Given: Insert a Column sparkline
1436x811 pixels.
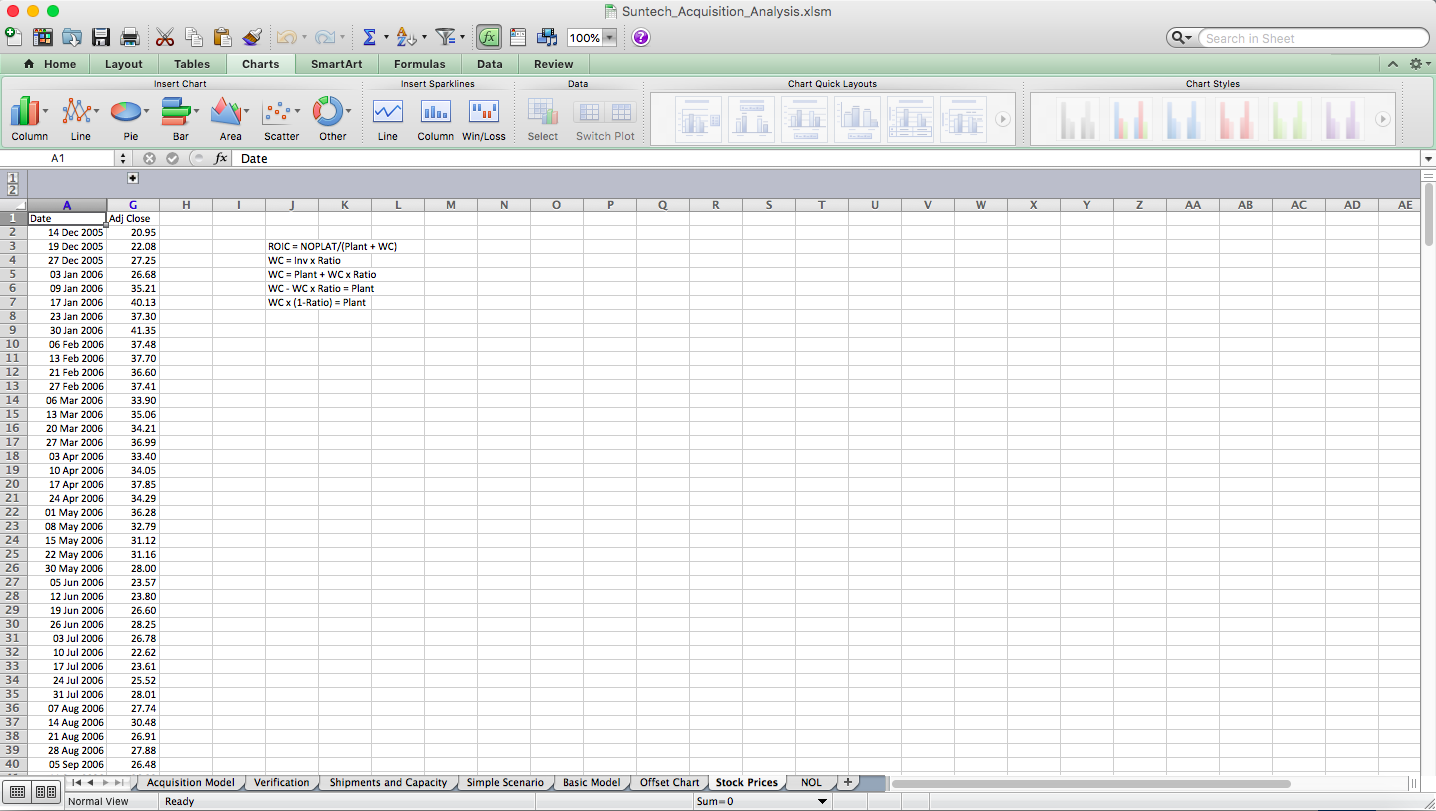Looking at the screenshot, I should coord(435,112).
